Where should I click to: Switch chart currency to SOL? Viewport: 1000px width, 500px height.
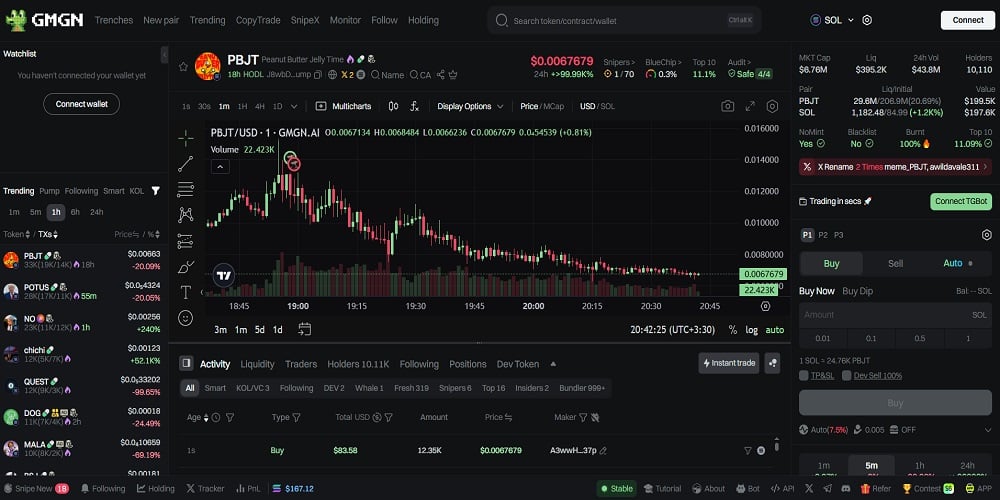[x=608, y=107]
